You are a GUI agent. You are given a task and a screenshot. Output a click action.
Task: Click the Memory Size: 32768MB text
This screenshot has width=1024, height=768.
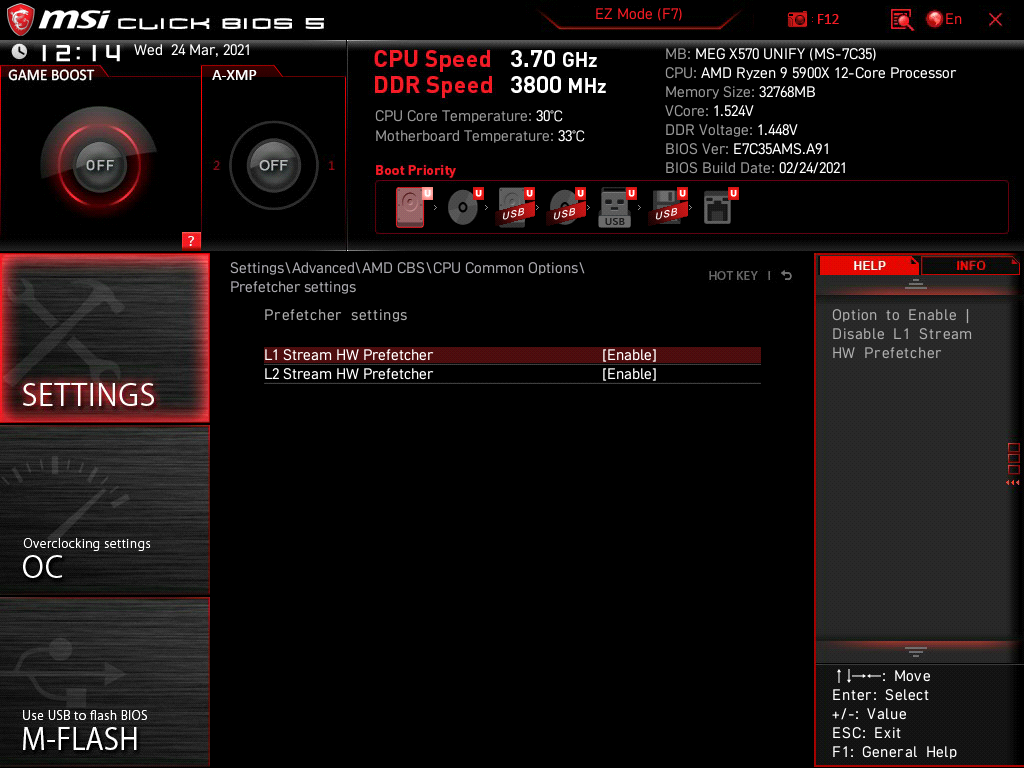tap(740, 92)
